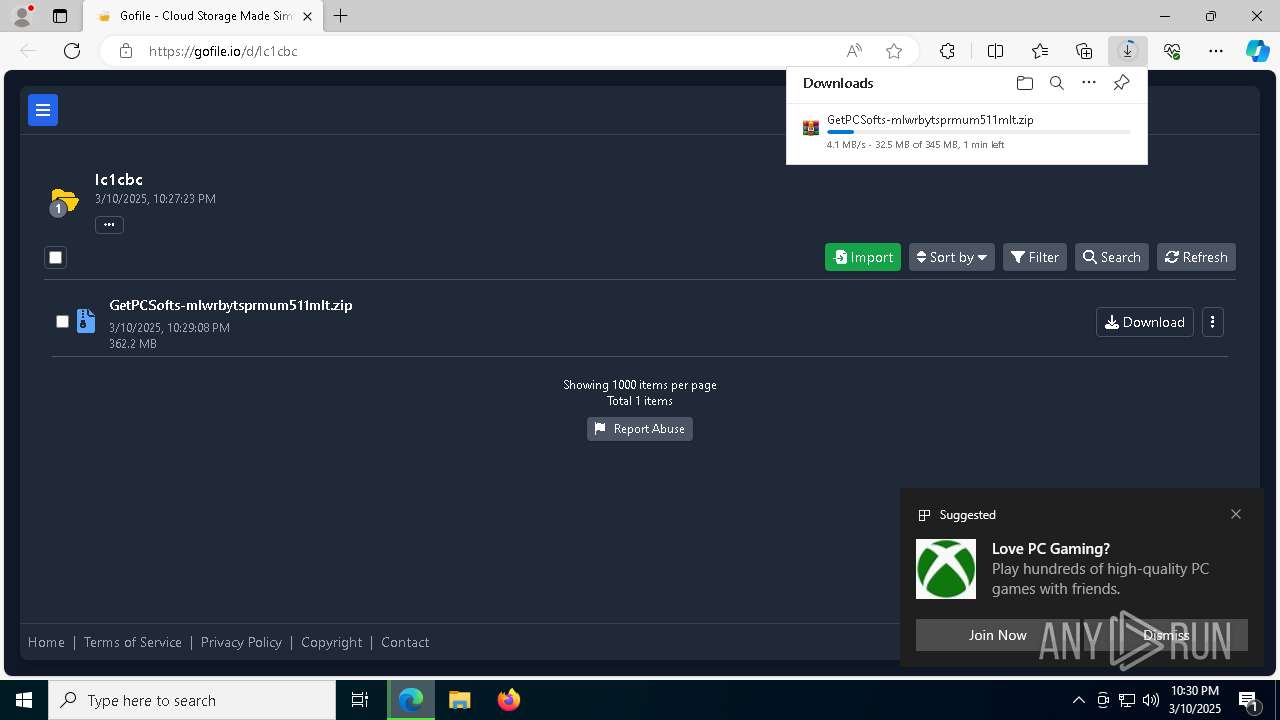This screenshot has width=1280, height=720.
Task: Click the Read aloud icon
Action: pyautogui.click(x=854, y=51)
